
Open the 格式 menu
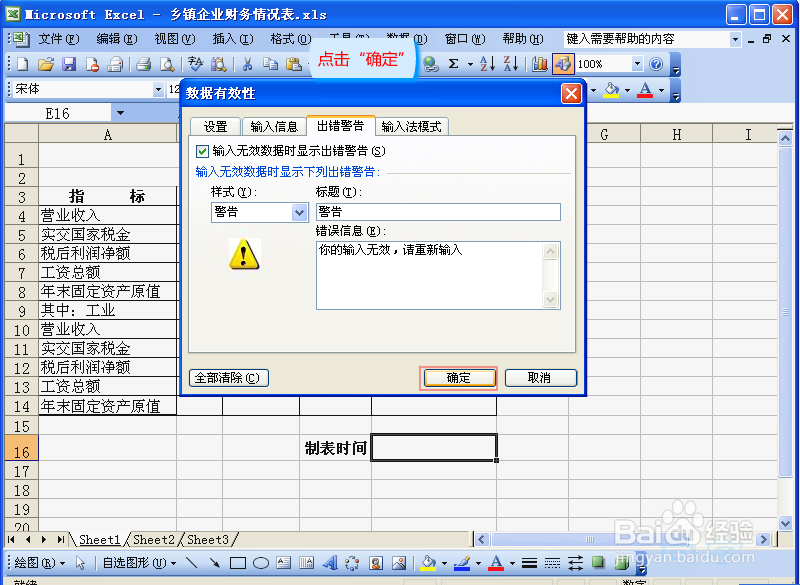coord(288,39)
